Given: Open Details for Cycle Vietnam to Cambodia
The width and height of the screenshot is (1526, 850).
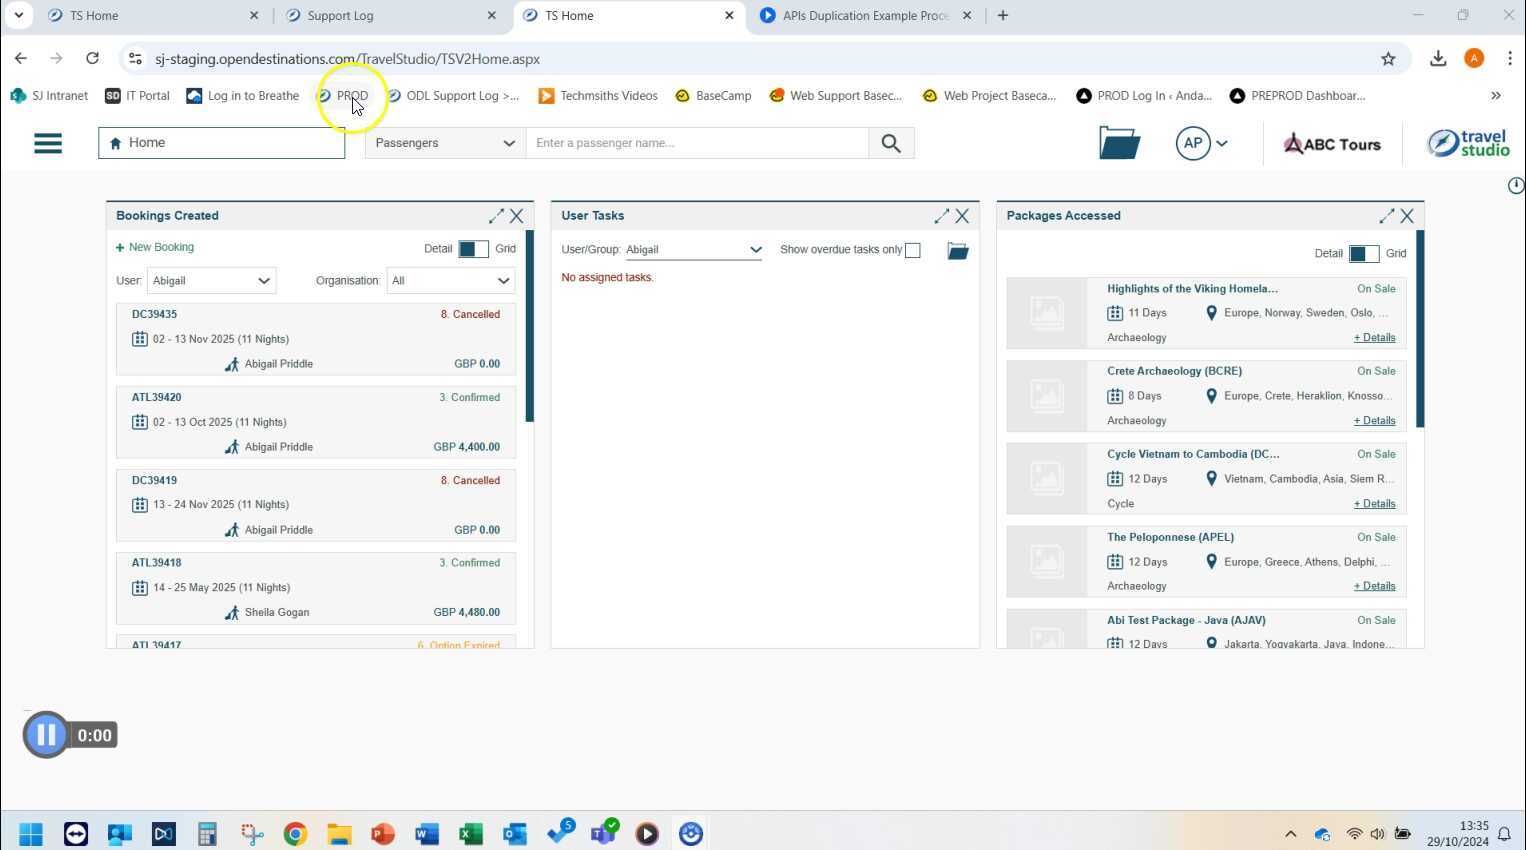Looking at the screenshot, I should (1374, 504).
